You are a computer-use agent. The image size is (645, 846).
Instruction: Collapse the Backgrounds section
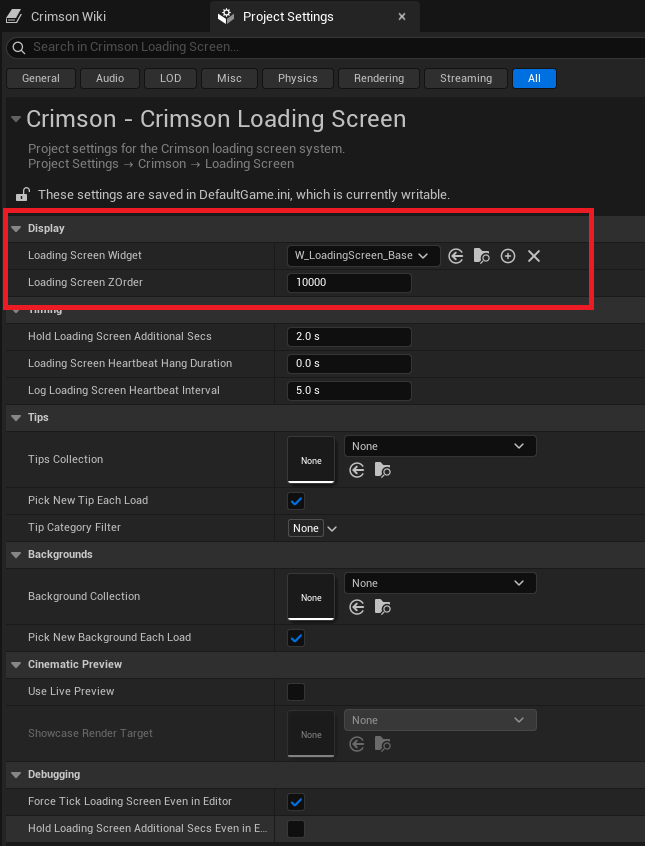pyautogui.click(x=16, y=555)
